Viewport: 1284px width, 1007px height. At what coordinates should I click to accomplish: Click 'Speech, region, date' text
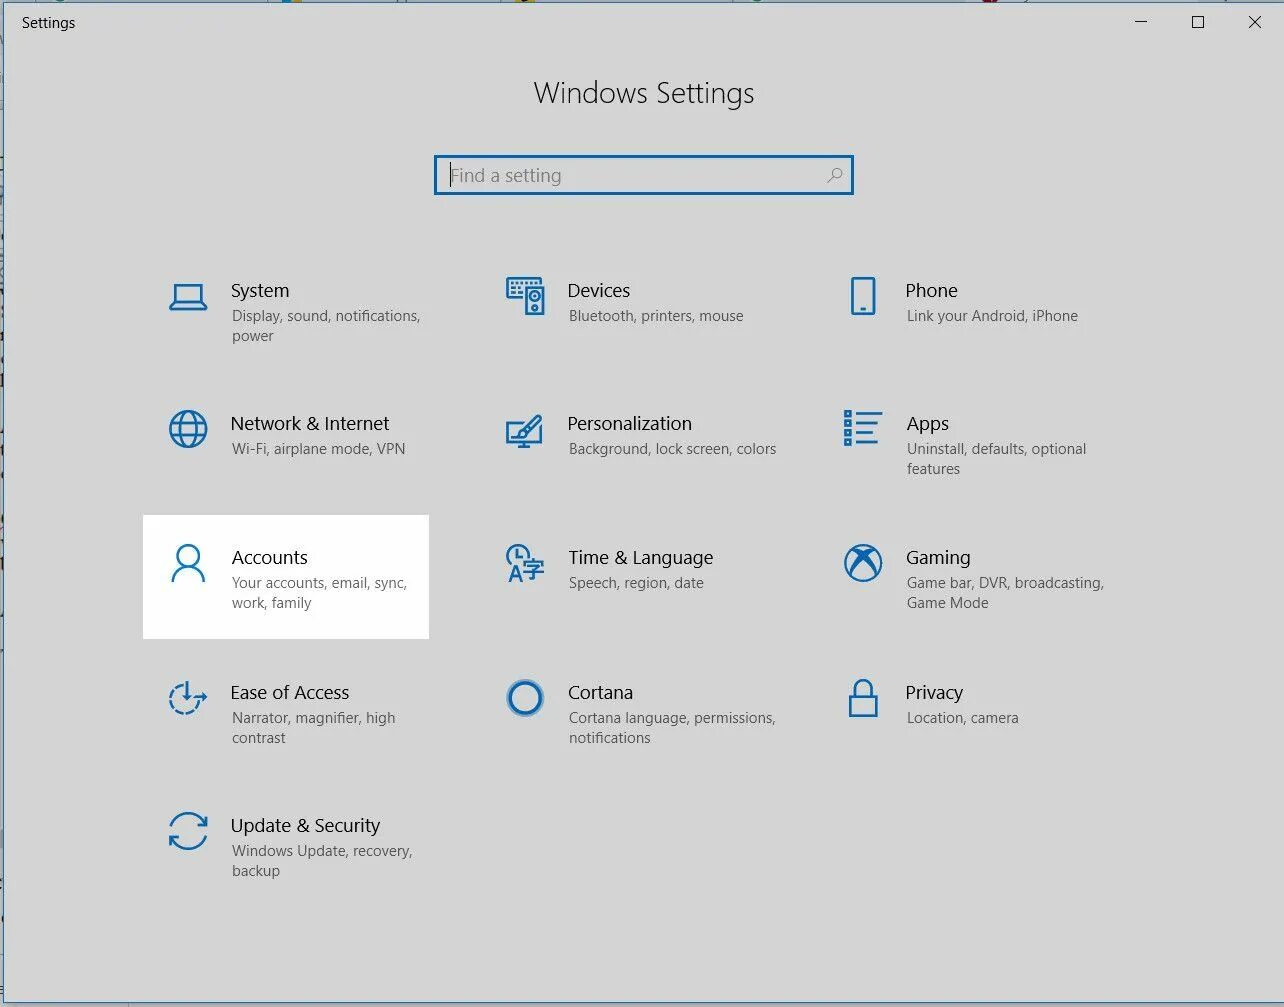pos(636,583)
